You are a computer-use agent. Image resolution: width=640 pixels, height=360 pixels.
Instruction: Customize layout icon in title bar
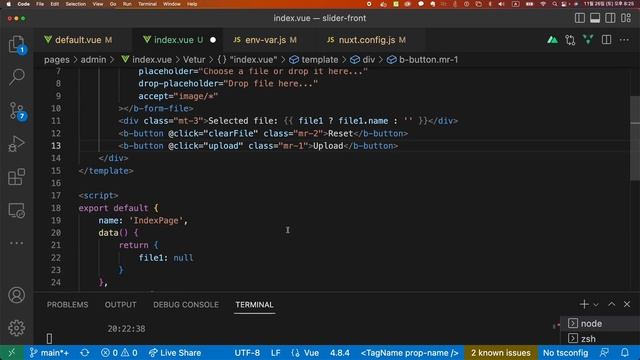coord(626,18)
